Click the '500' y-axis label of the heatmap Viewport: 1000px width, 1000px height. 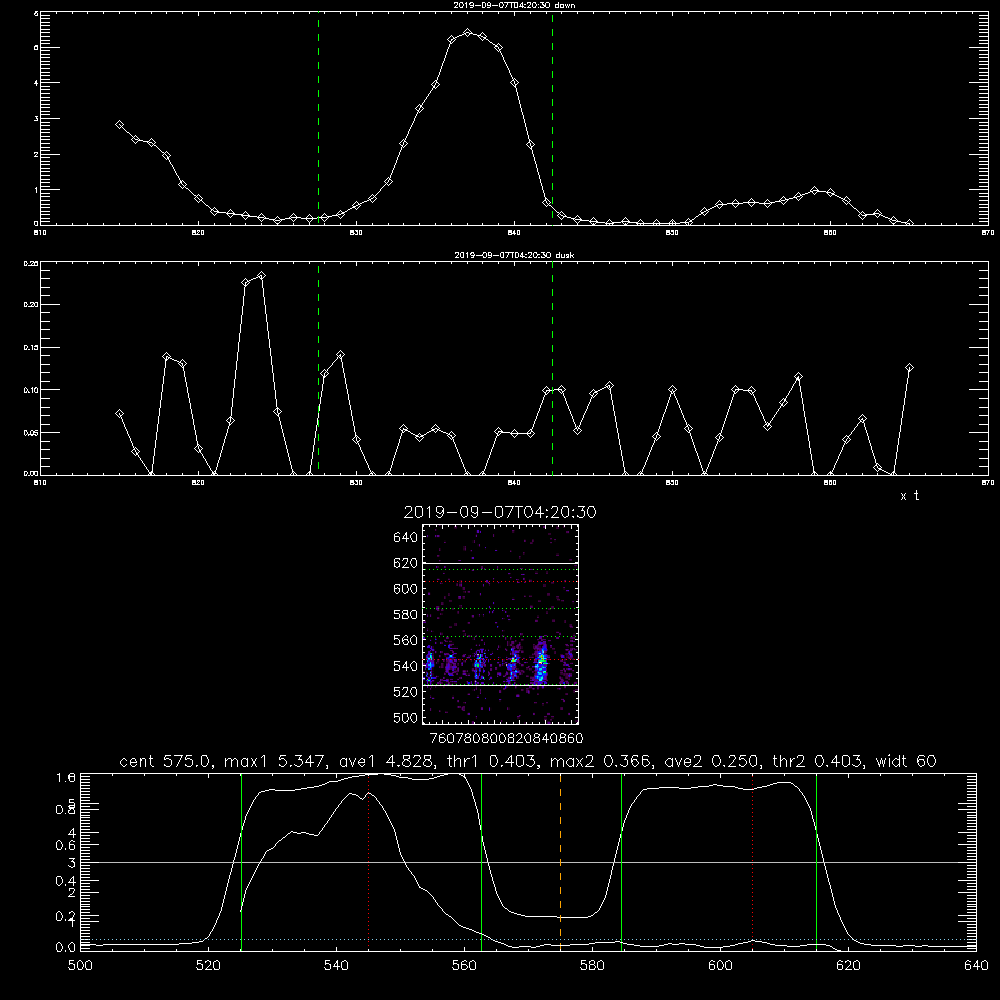point(405,717)
